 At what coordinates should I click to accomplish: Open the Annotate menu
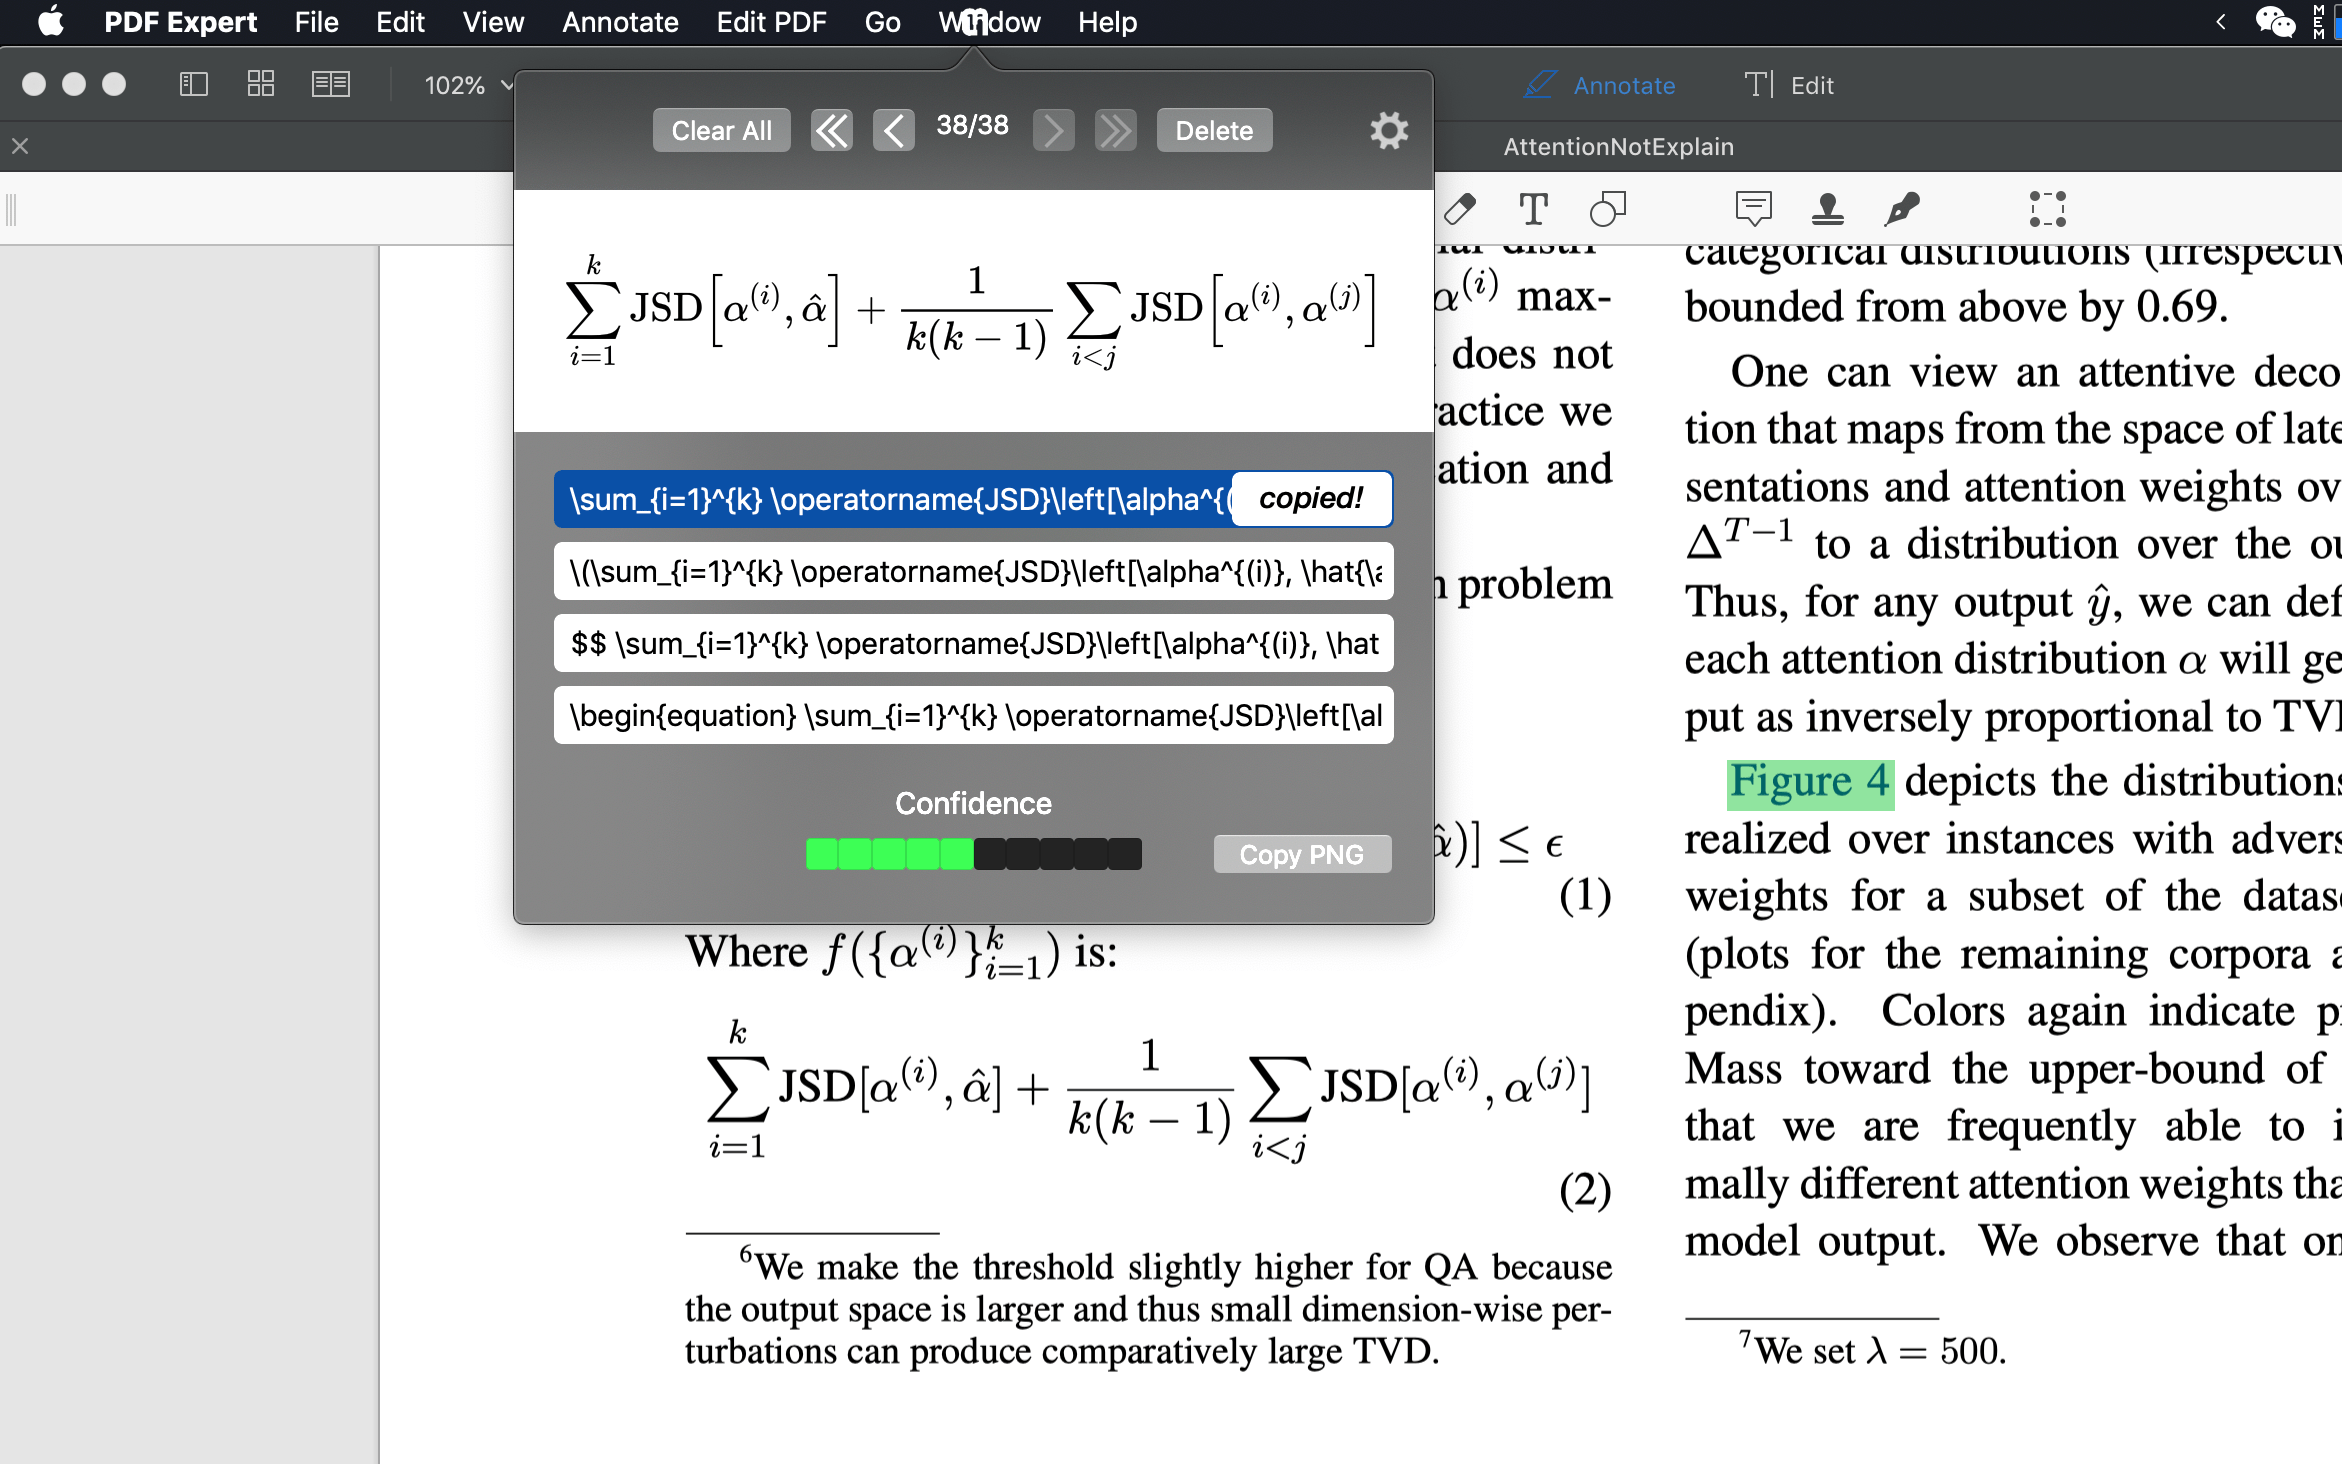coord(620,22)
